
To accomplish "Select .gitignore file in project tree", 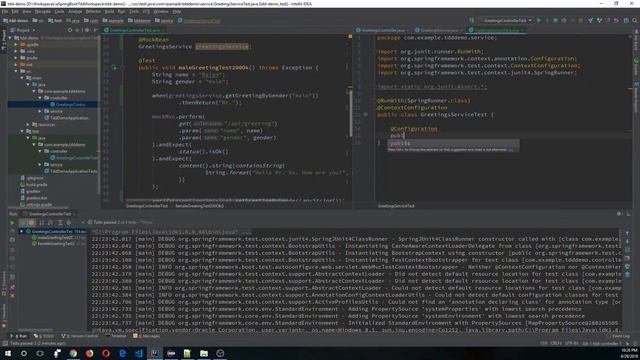I will pyautogui.click(x=32, y=178).
